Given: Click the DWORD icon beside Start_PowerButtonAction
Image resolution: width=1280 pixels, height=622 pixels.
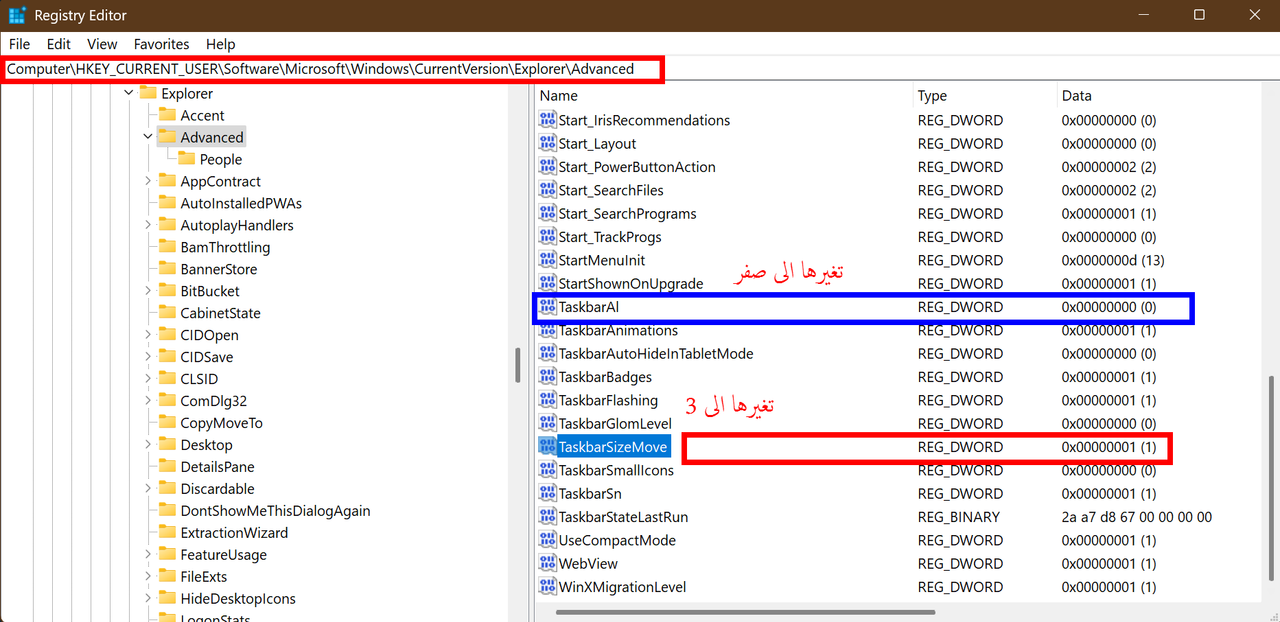Looking at the screenshot, I should [547, 167].
